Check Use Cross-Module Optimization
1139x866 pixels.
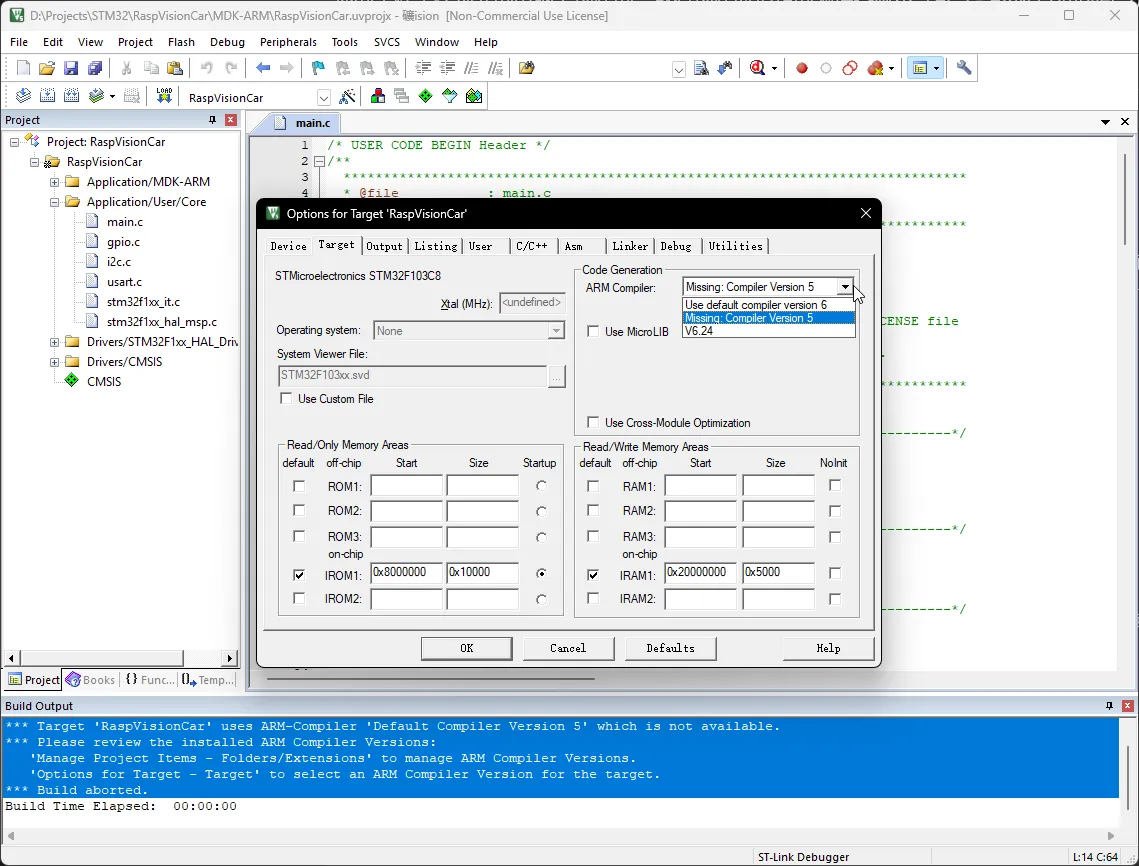[x=593, y=423]
